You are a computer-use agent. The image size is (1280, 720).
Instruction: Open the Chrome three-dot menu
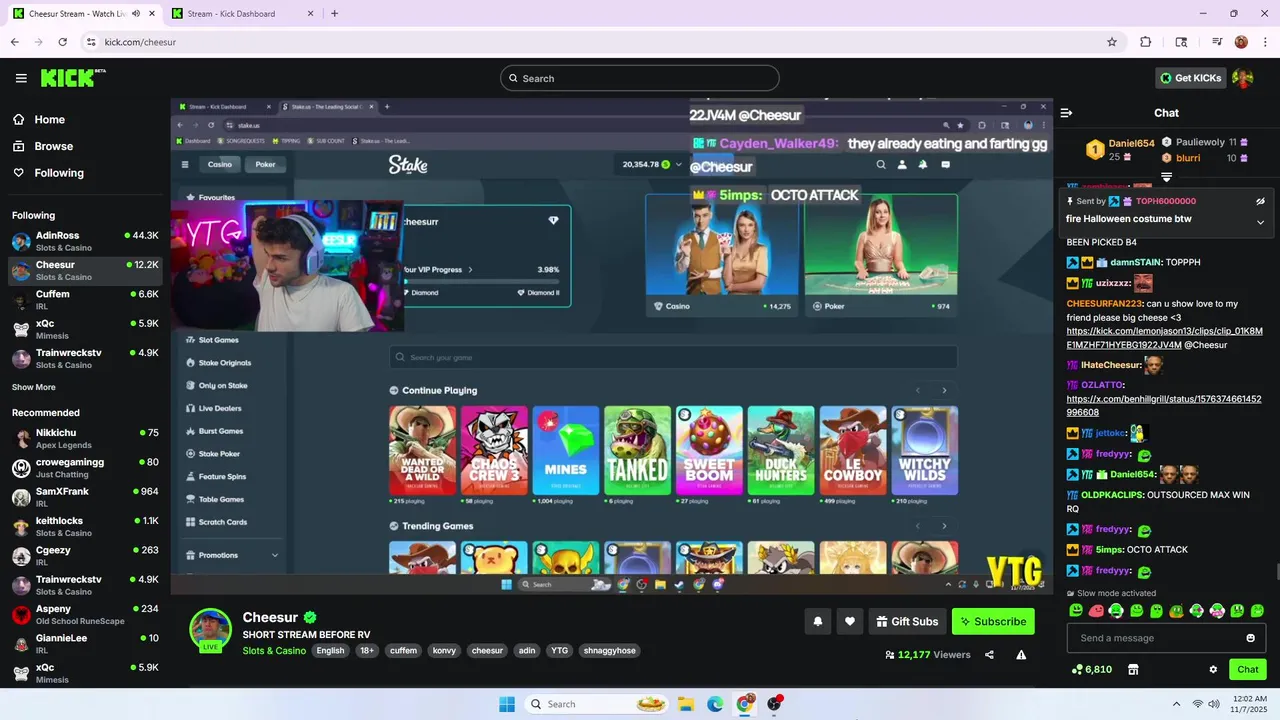pyautogui.click(x=1265, y=42)
